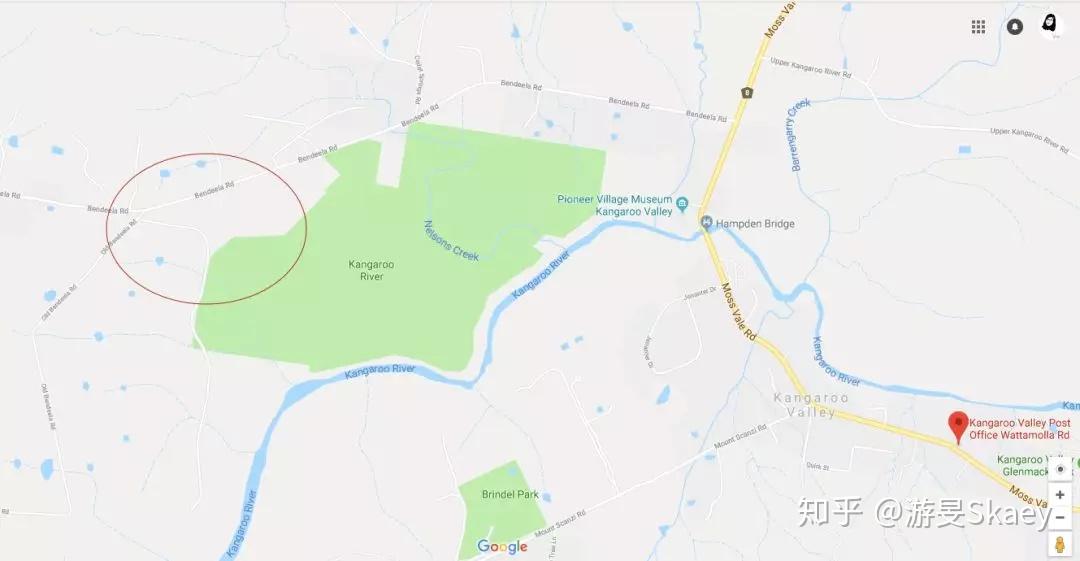
Task: Click the route shield on Moss Vale Rd
Action: point(747,92)
